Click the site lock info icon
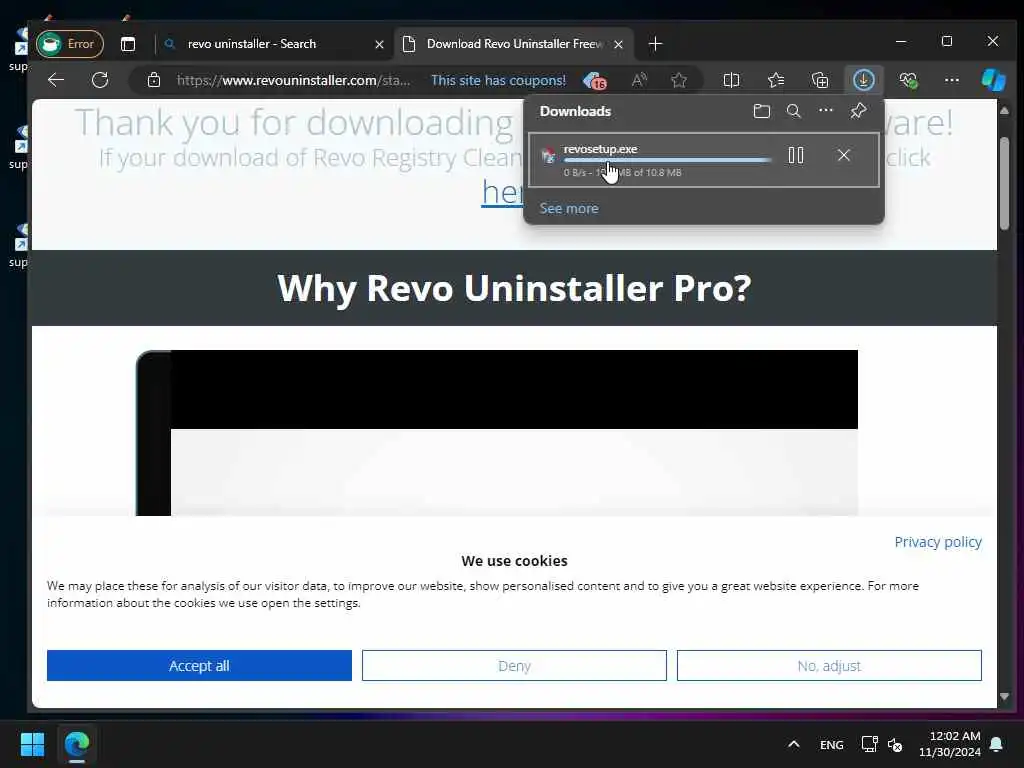Image resolution: width=1024 pixels, height=768 pixels. 154,80
